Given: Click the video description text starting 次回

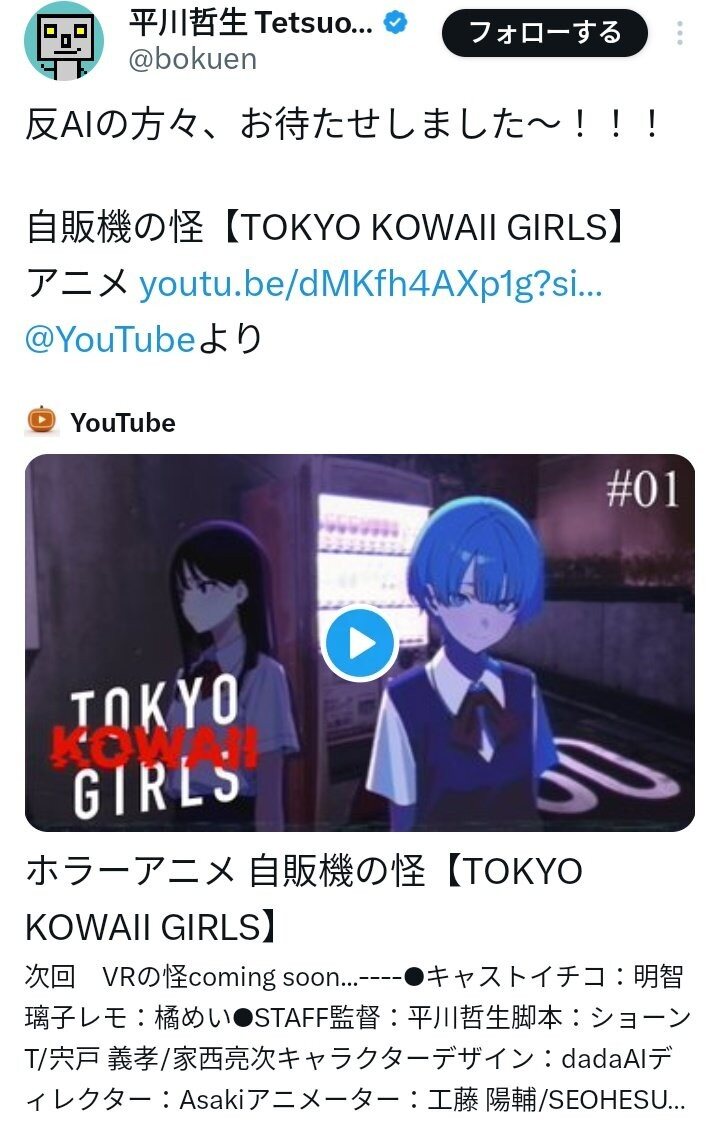Looking at the screenshot, I should (358, 1037).
